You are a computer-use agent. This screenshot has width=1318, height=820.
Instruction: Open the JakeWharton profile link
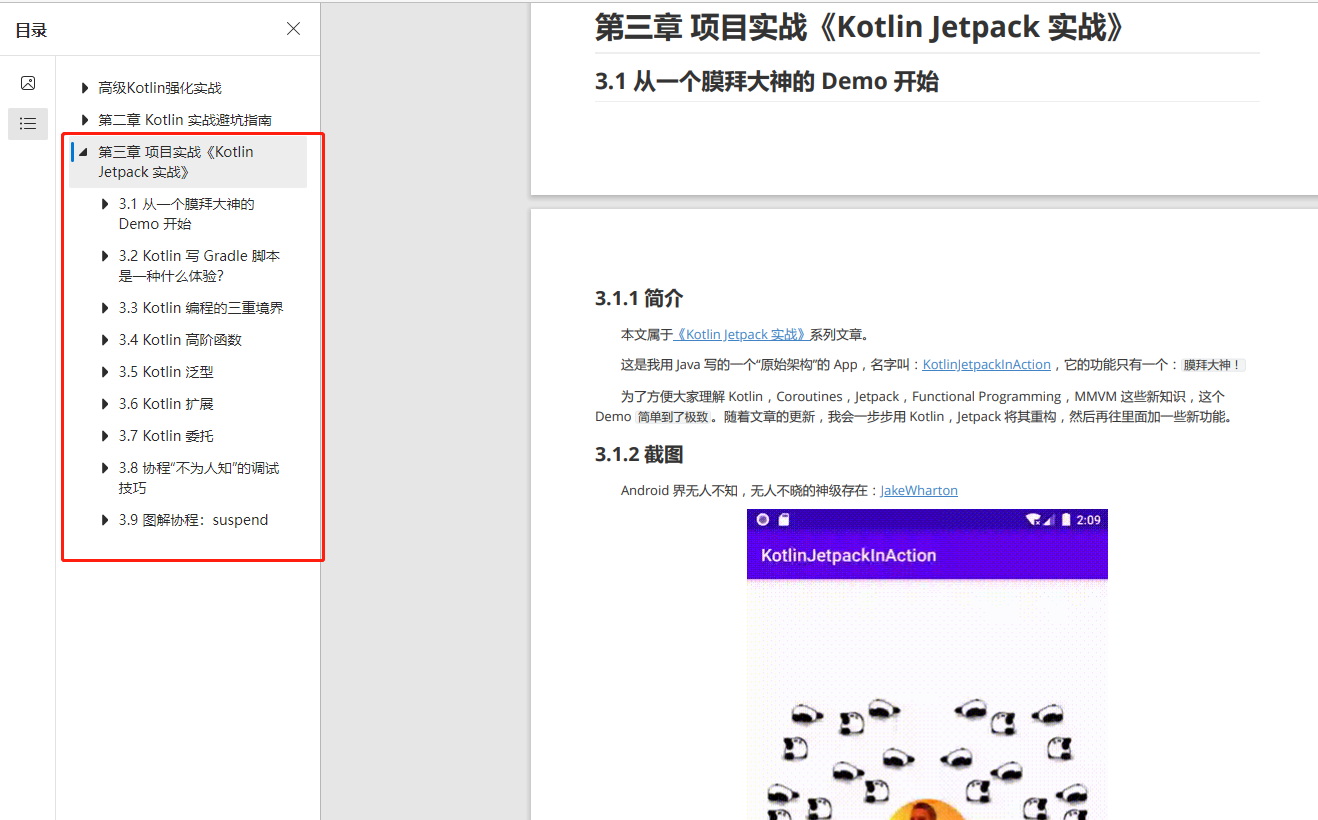(x=919, y=491)
